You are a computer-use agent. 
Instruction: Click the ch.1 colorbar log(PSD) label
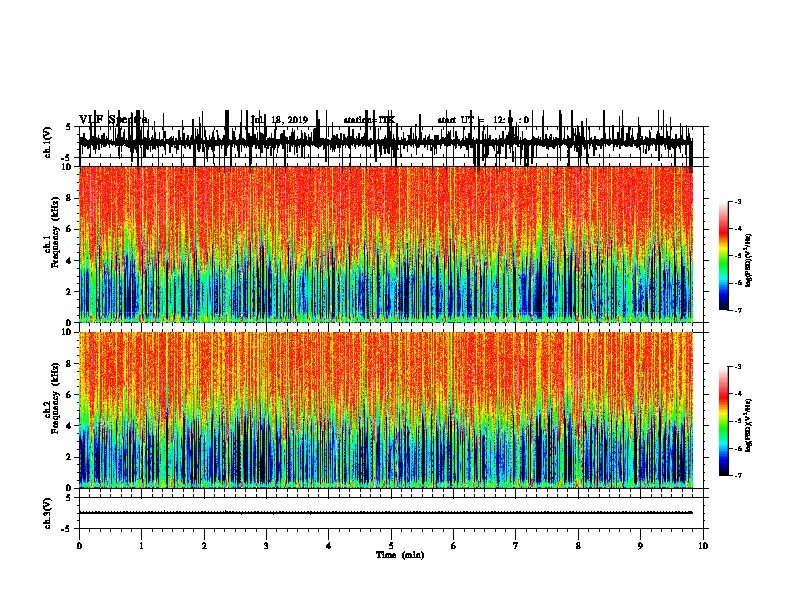tap(749, 260)
